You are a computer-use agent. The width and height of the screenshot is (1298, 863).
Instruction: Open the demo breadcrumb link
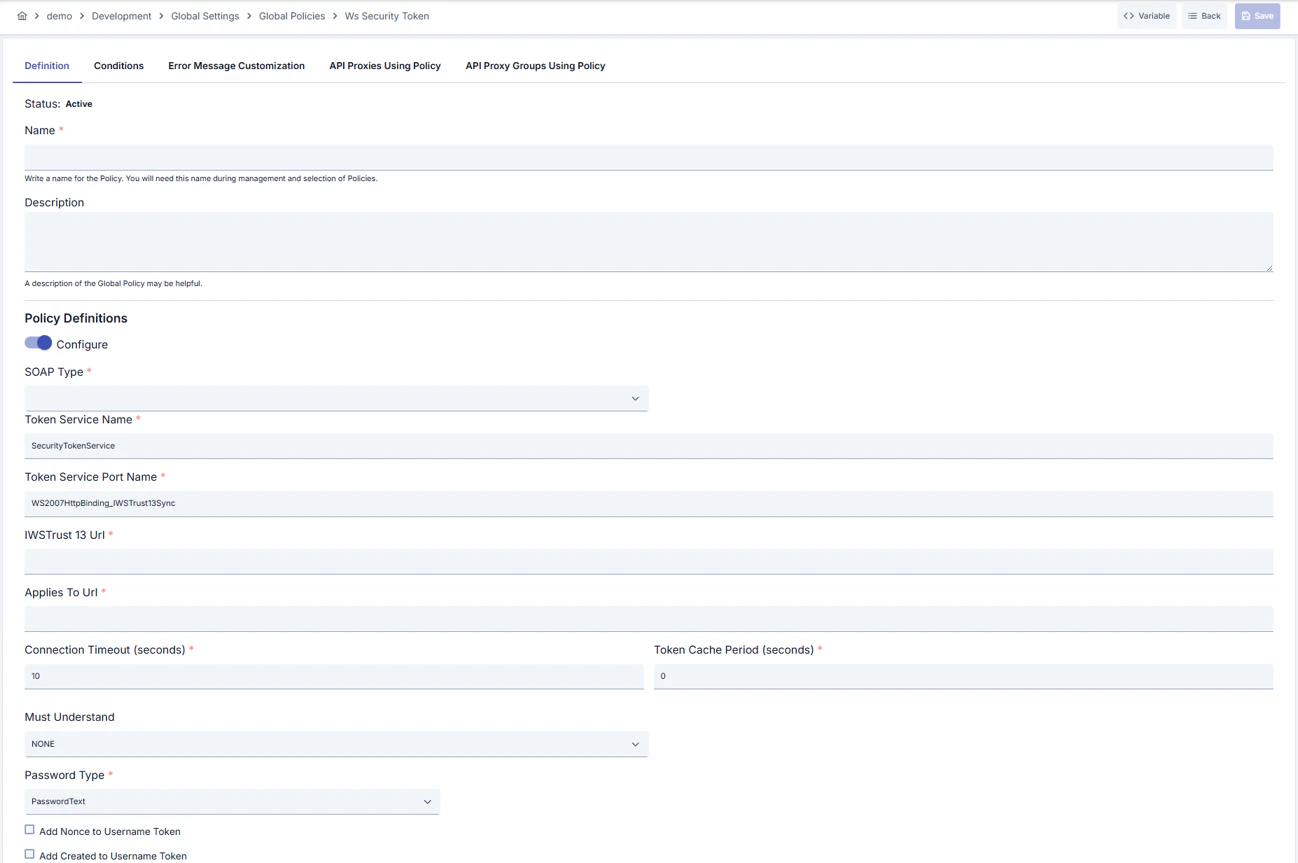coord(59,16)
